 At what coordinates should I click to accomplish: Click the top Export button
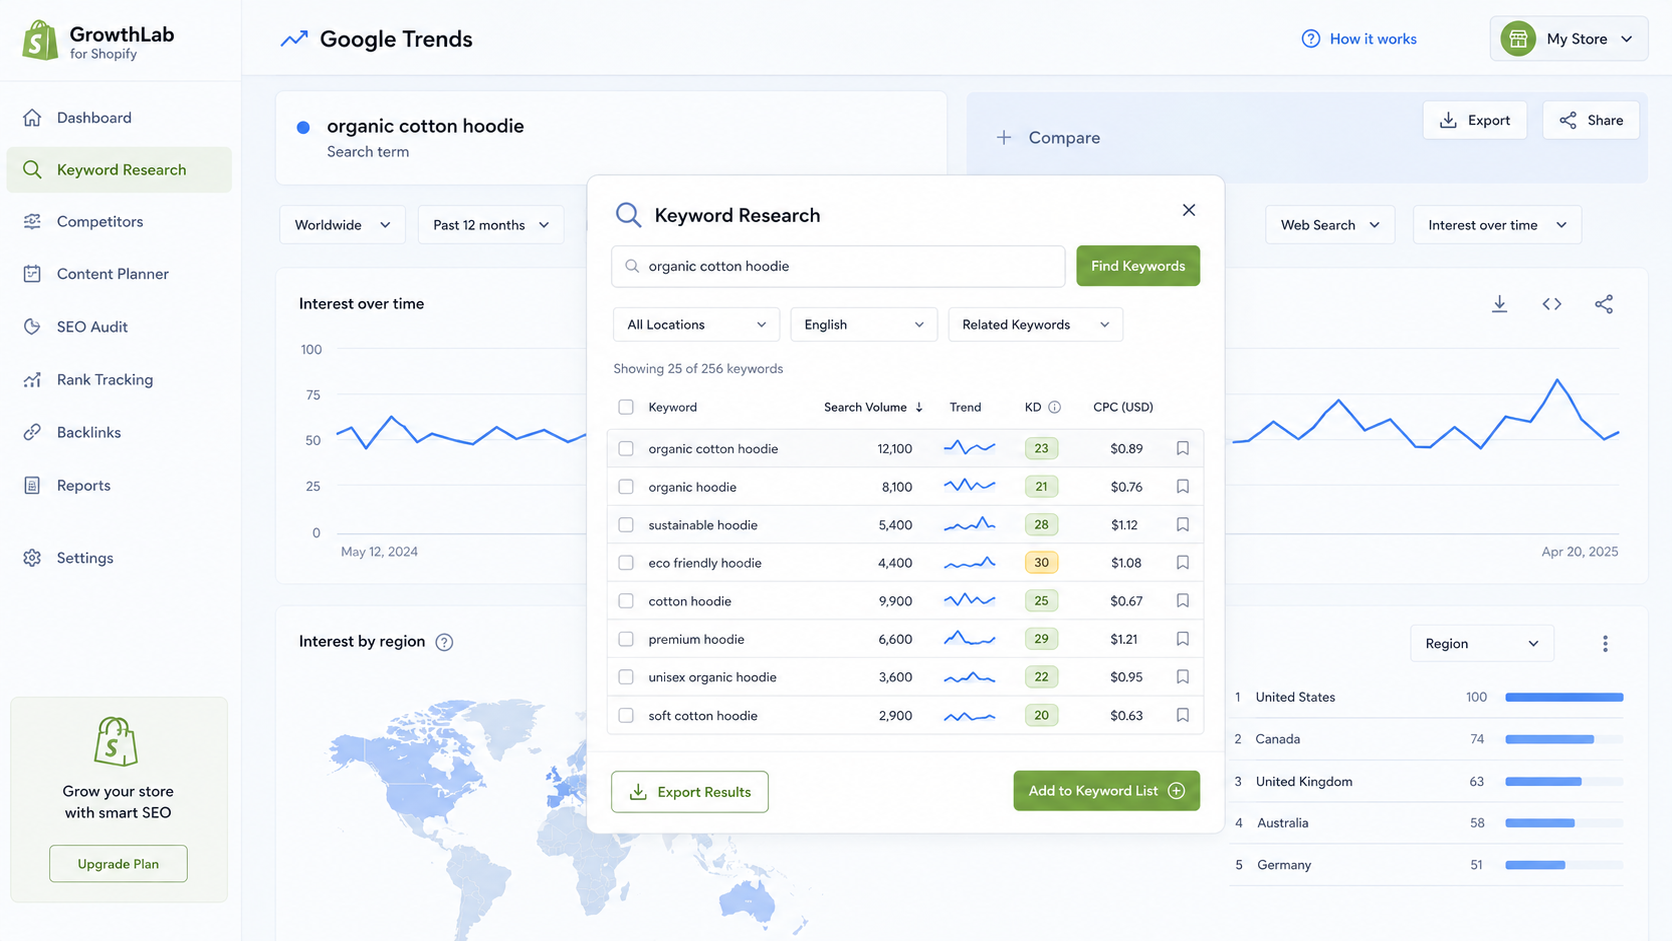click(x=1475, y=120)
